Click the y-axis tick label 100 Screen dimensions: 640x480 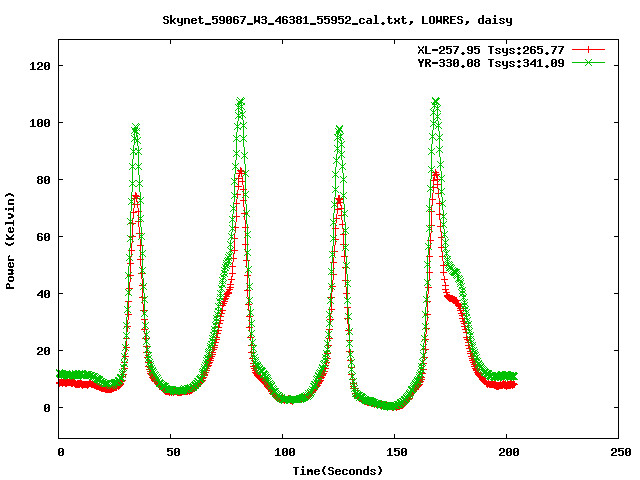pos(40,123)
